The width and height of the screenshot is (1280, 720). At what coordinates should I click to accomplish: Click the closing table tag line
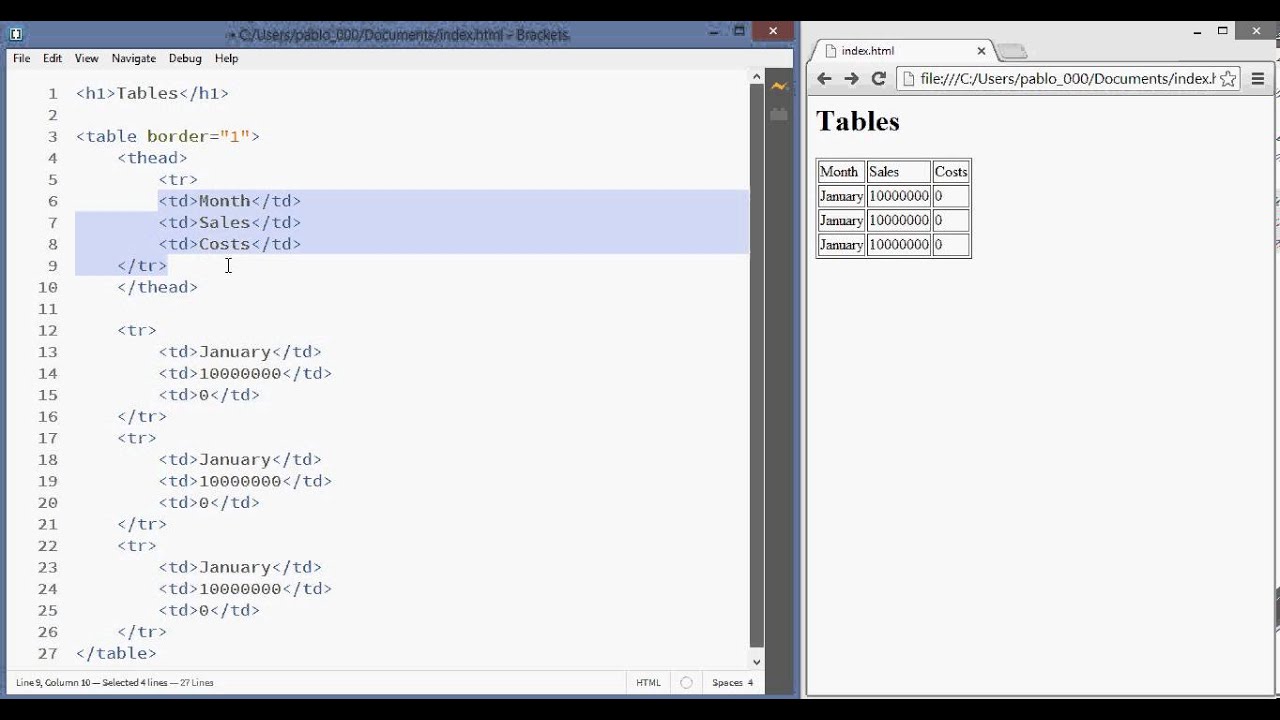point(116,654)
